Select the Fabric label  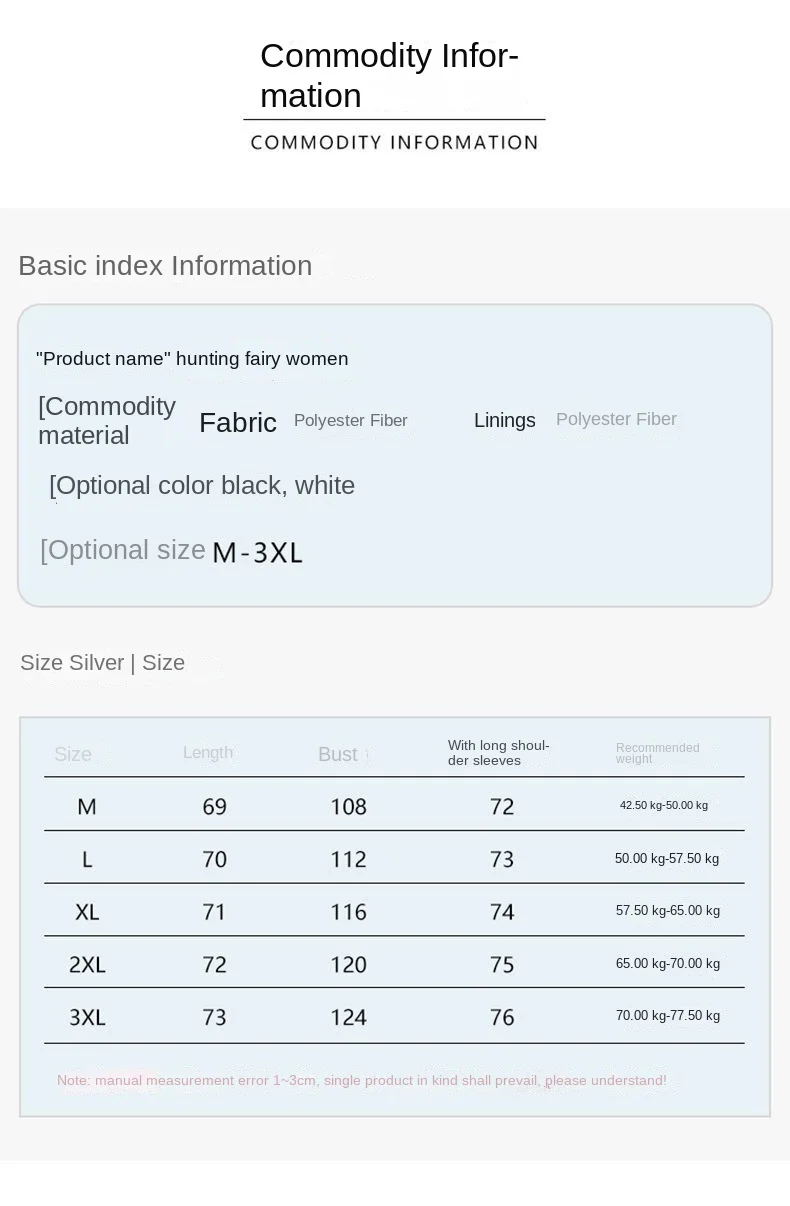coord(238,423)
